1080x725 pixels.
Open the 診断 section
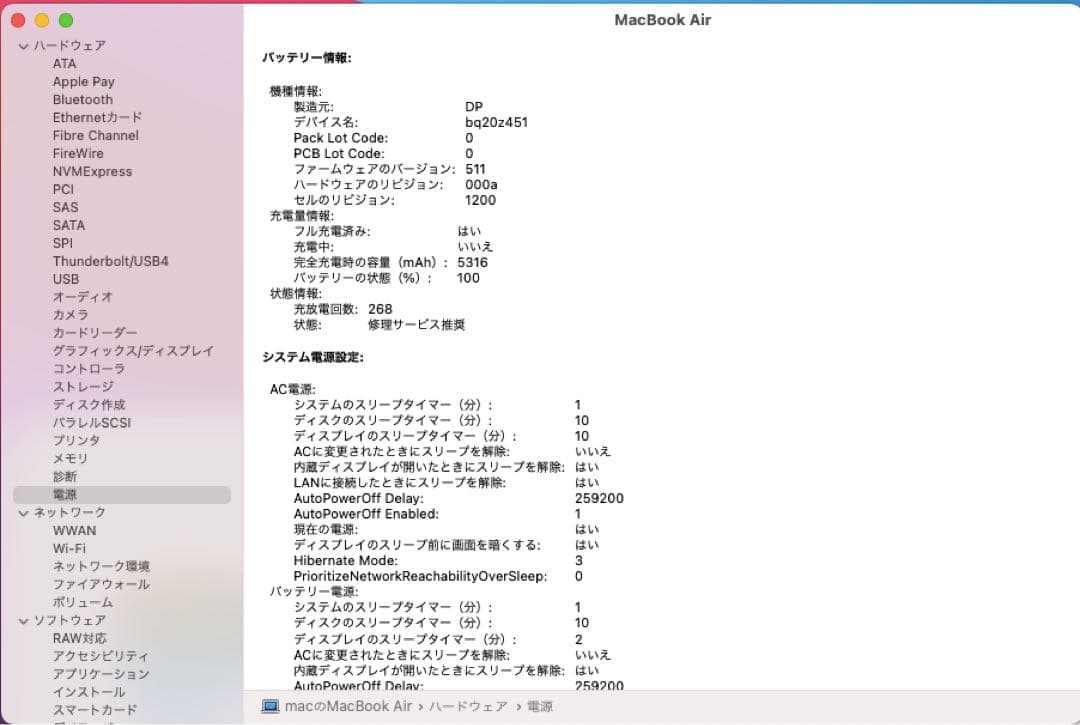coord(64,475)
